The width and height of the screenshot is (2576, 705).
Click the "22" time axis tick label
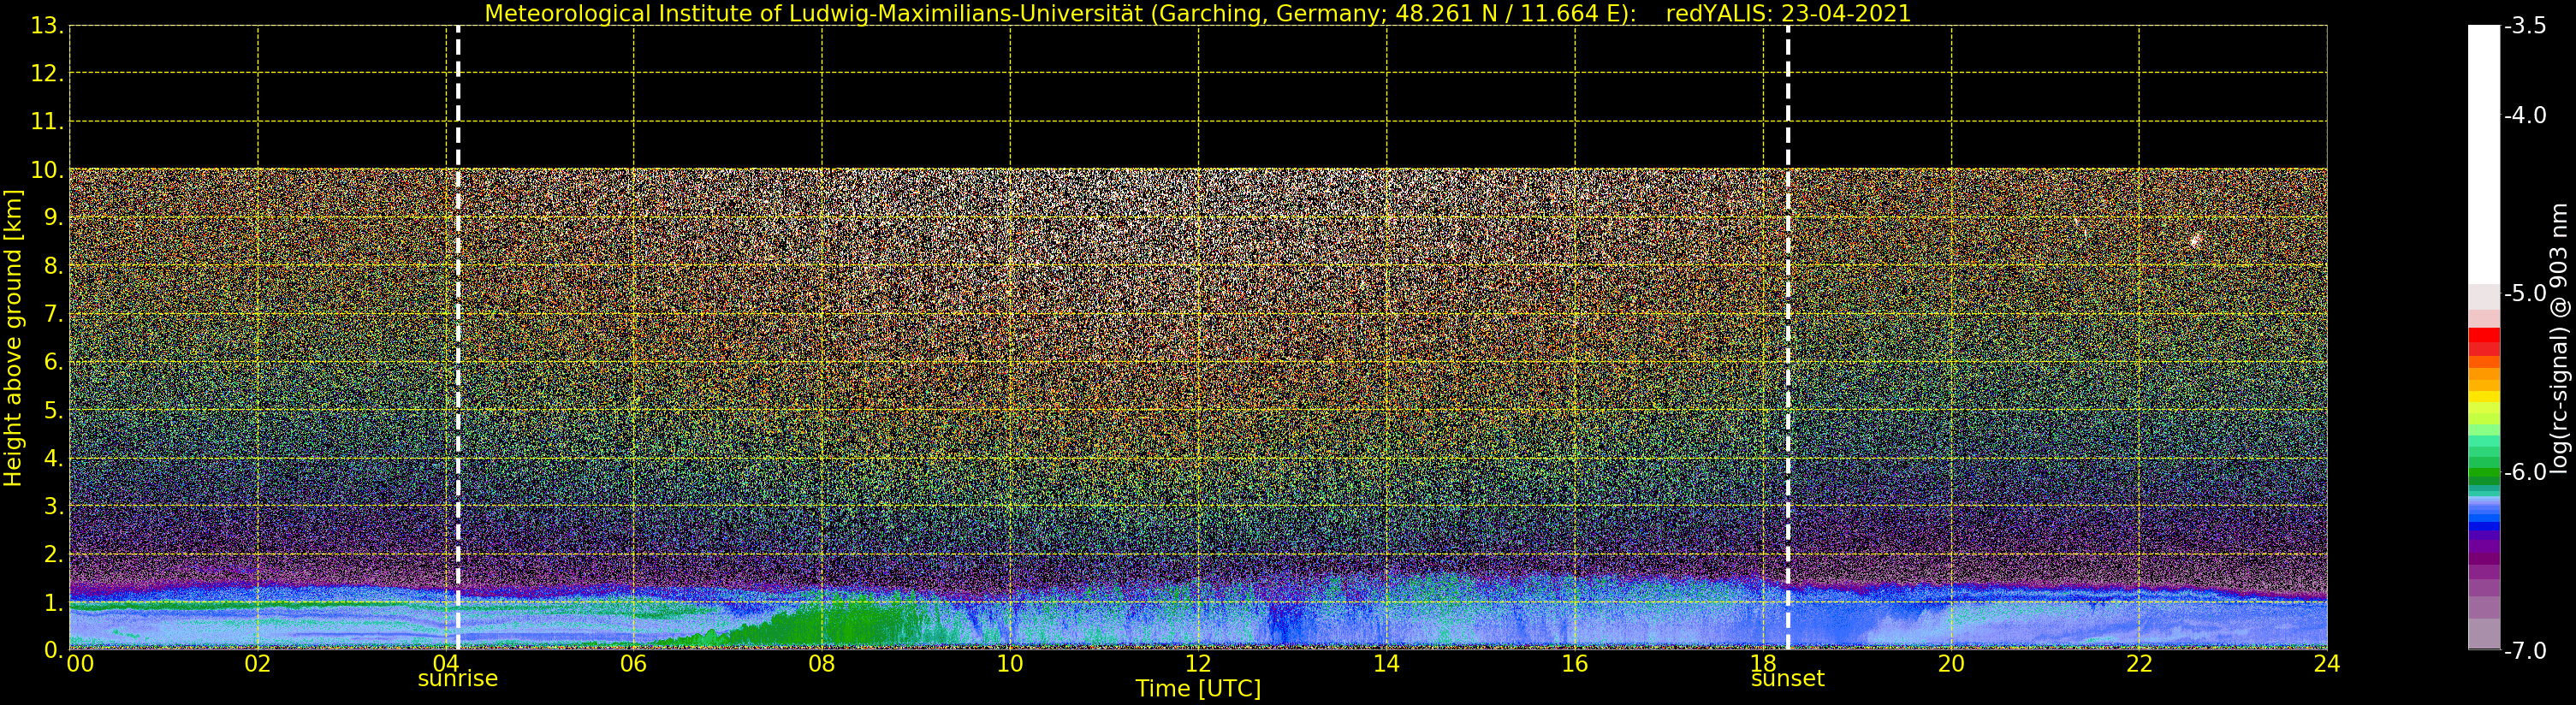[2139, 663]
